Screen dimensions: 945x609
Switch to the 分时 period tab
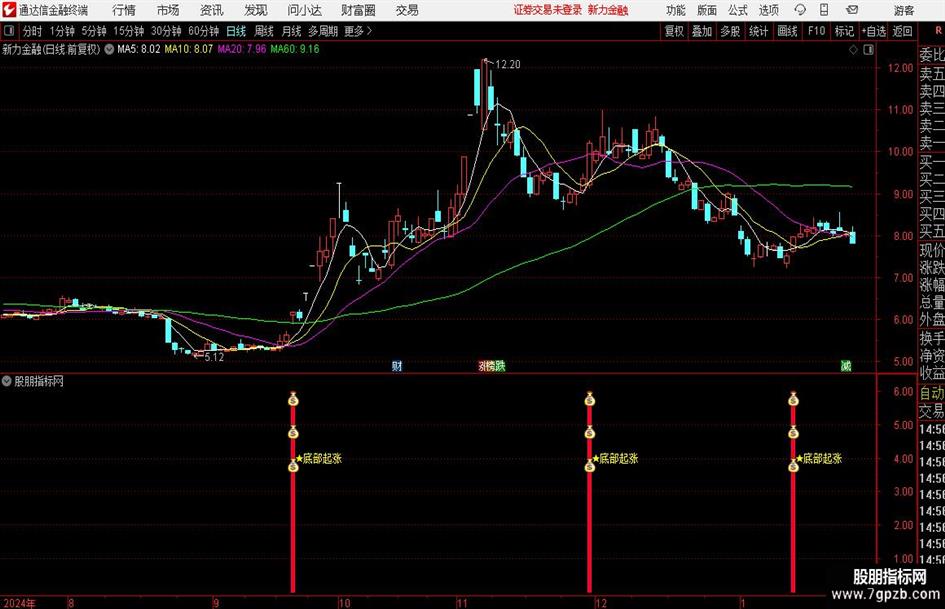[x=33, y=31]
